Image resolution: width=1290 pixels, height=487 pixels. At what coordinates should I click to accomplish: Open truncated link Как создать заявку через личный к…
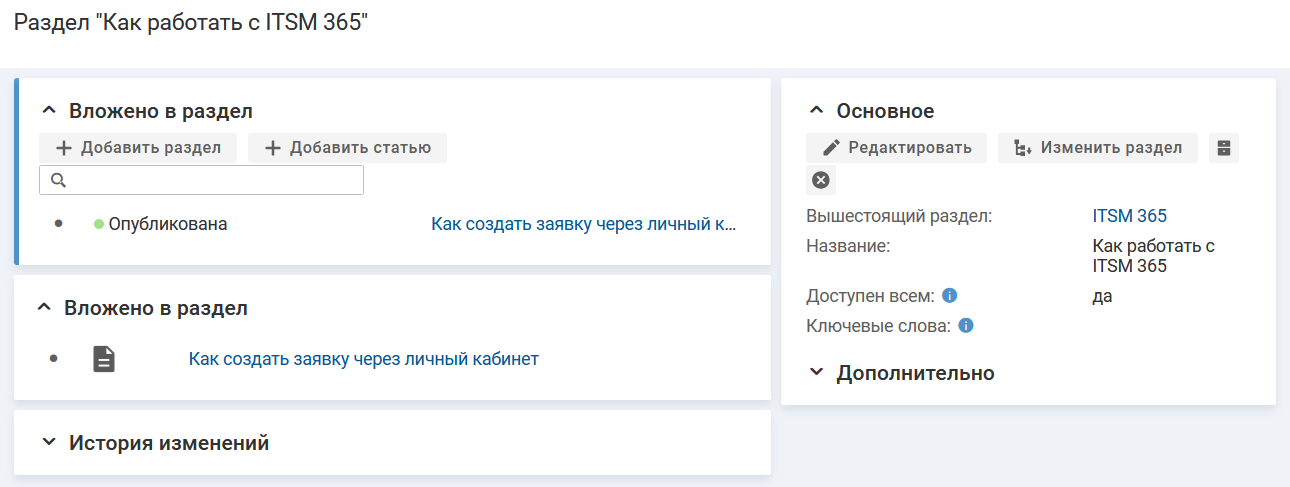pos(583,224)
